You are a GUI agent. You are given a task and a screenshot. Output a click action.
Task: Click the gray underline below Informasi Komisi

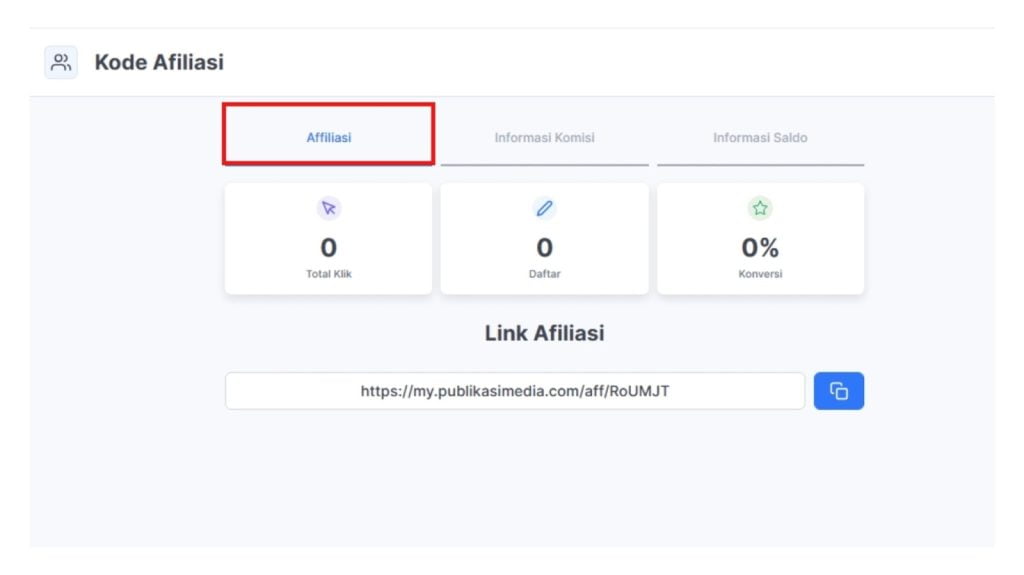pyautogui.click(x=544, y=165)
